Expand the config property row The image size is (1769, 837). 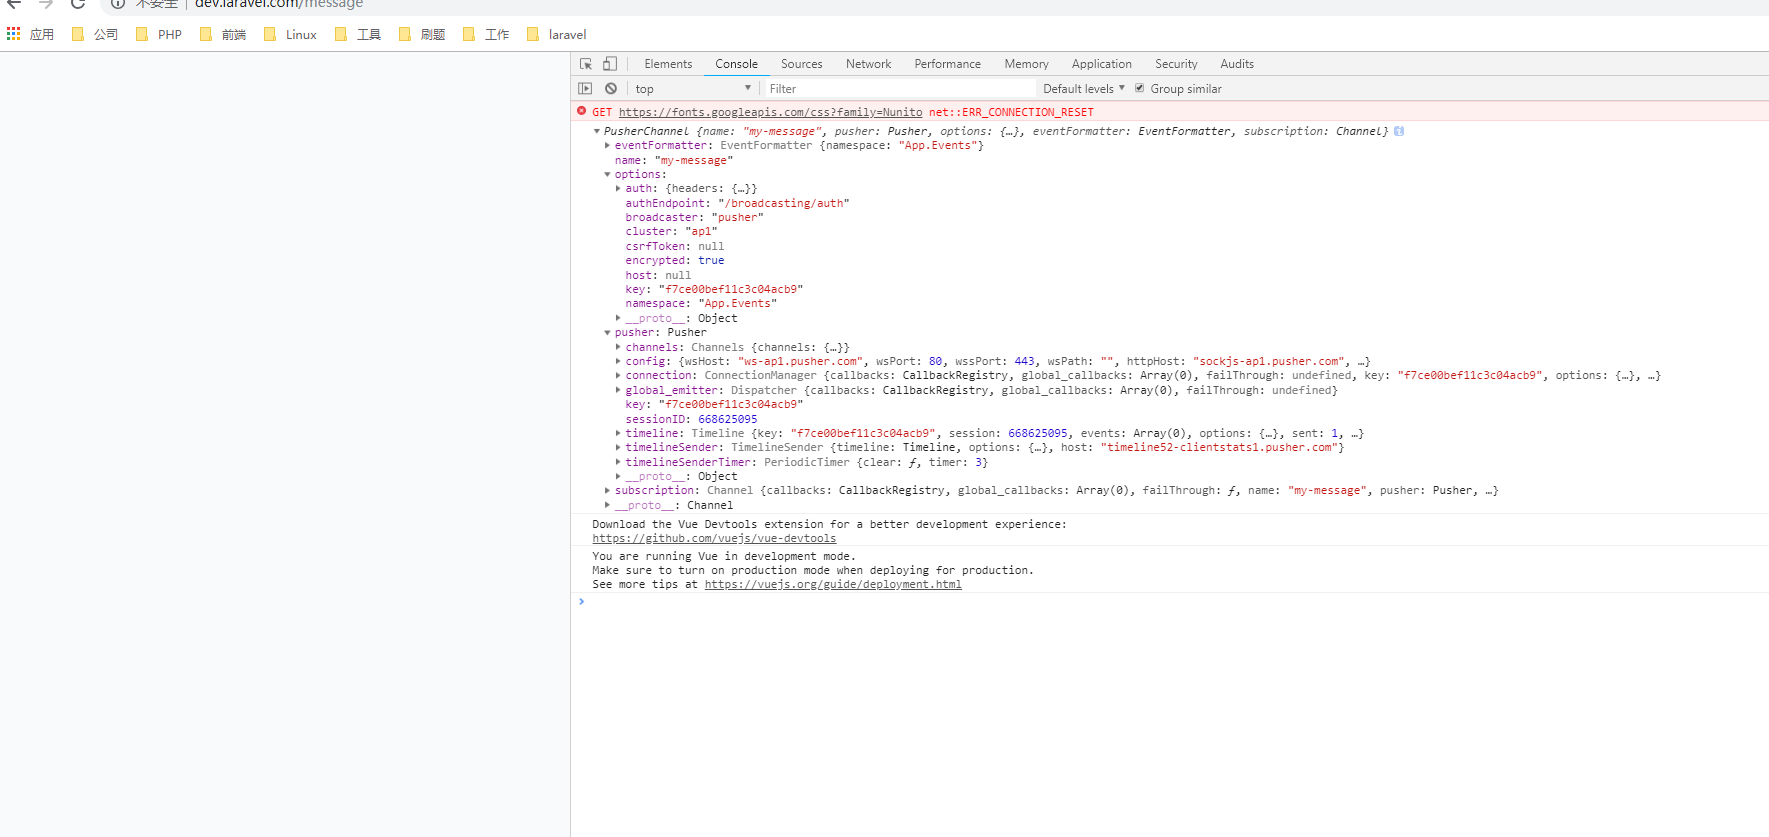tap(618, 362)
